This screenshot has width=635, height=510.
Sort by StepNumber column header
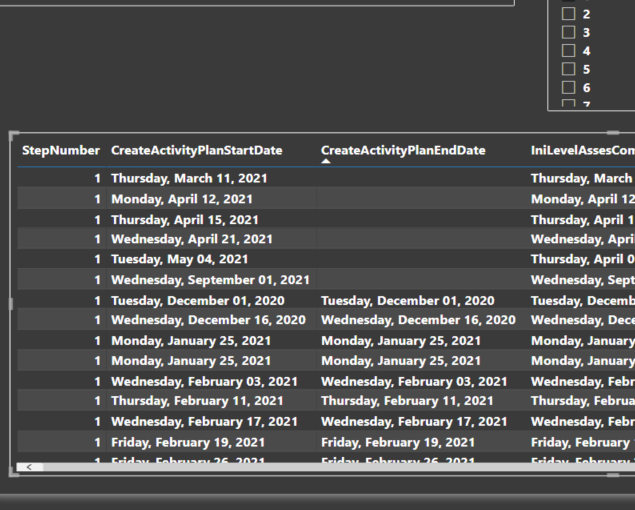(61, 151)
